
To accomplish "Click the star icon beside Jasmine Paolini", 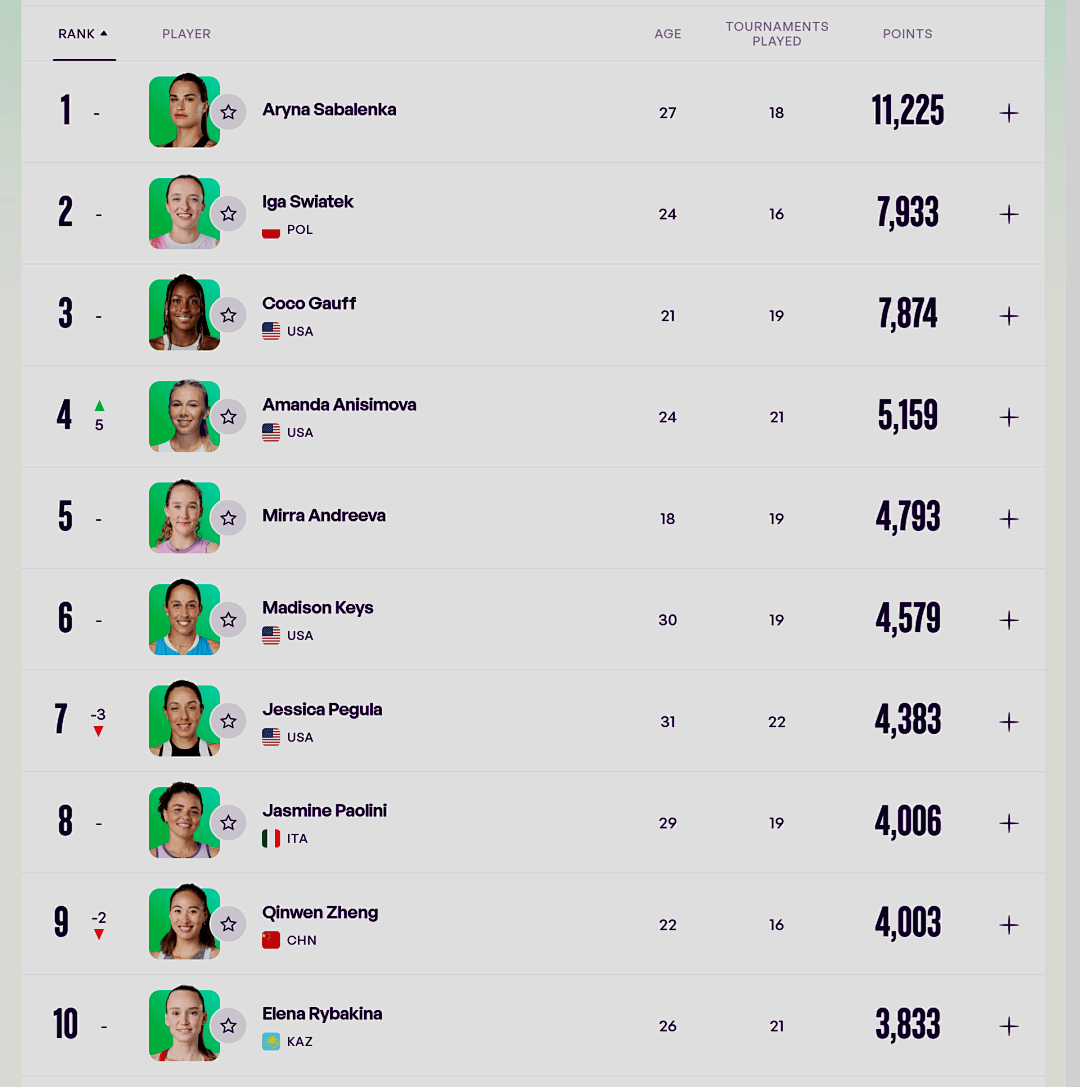I will pos(228,823).
